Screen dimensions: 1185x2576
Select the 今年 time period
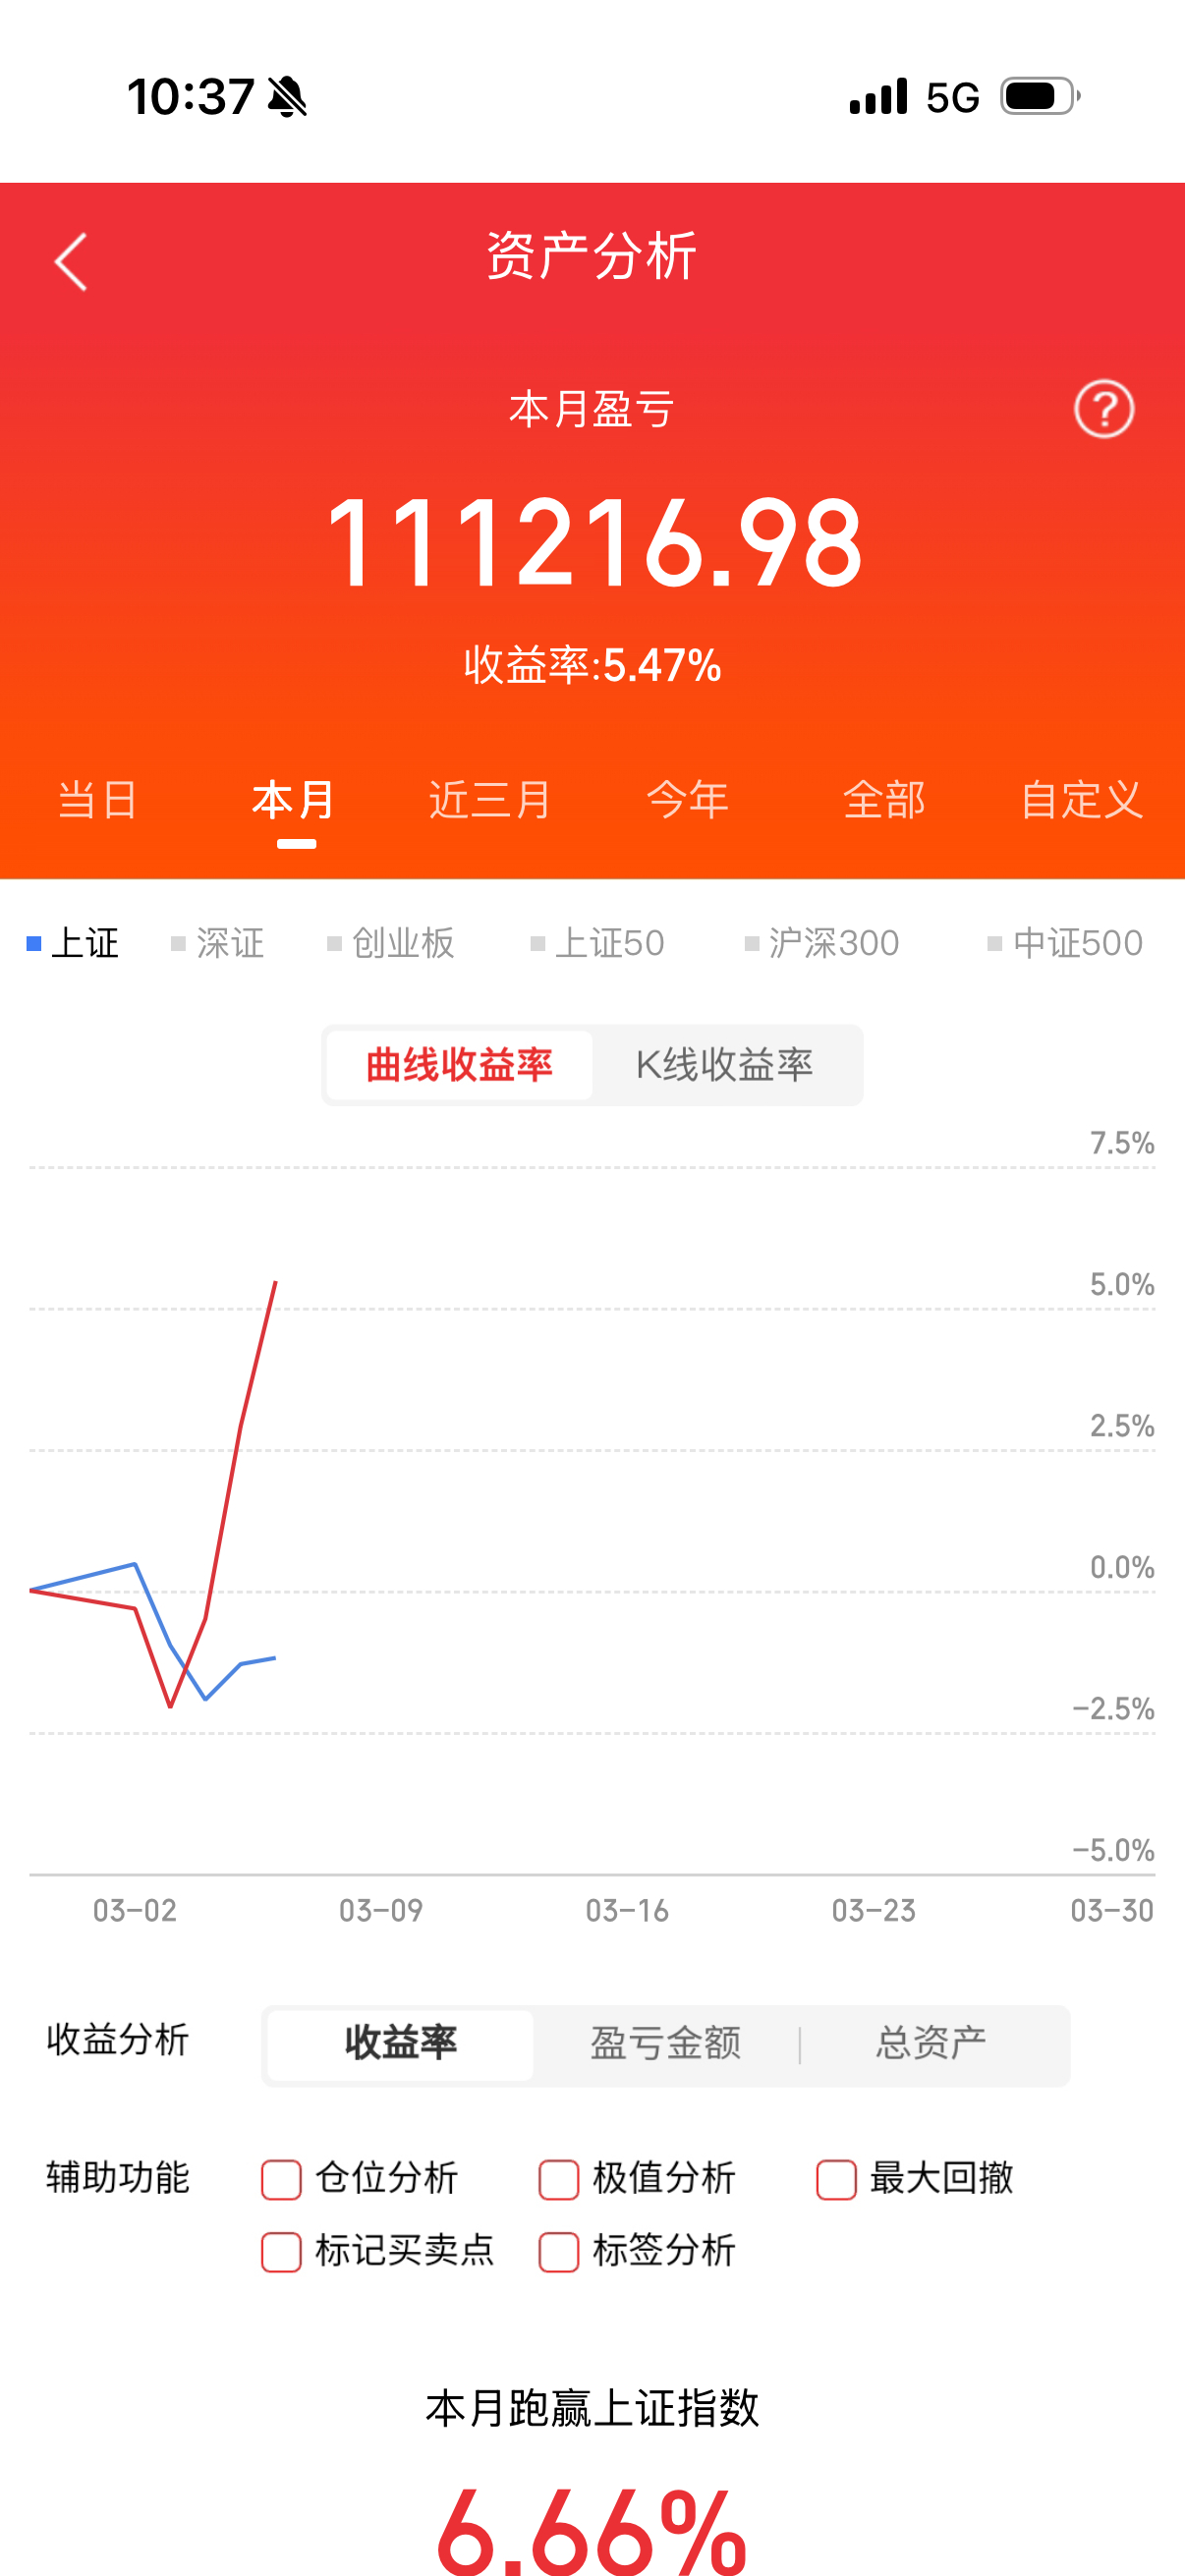(x=687, y=800)
